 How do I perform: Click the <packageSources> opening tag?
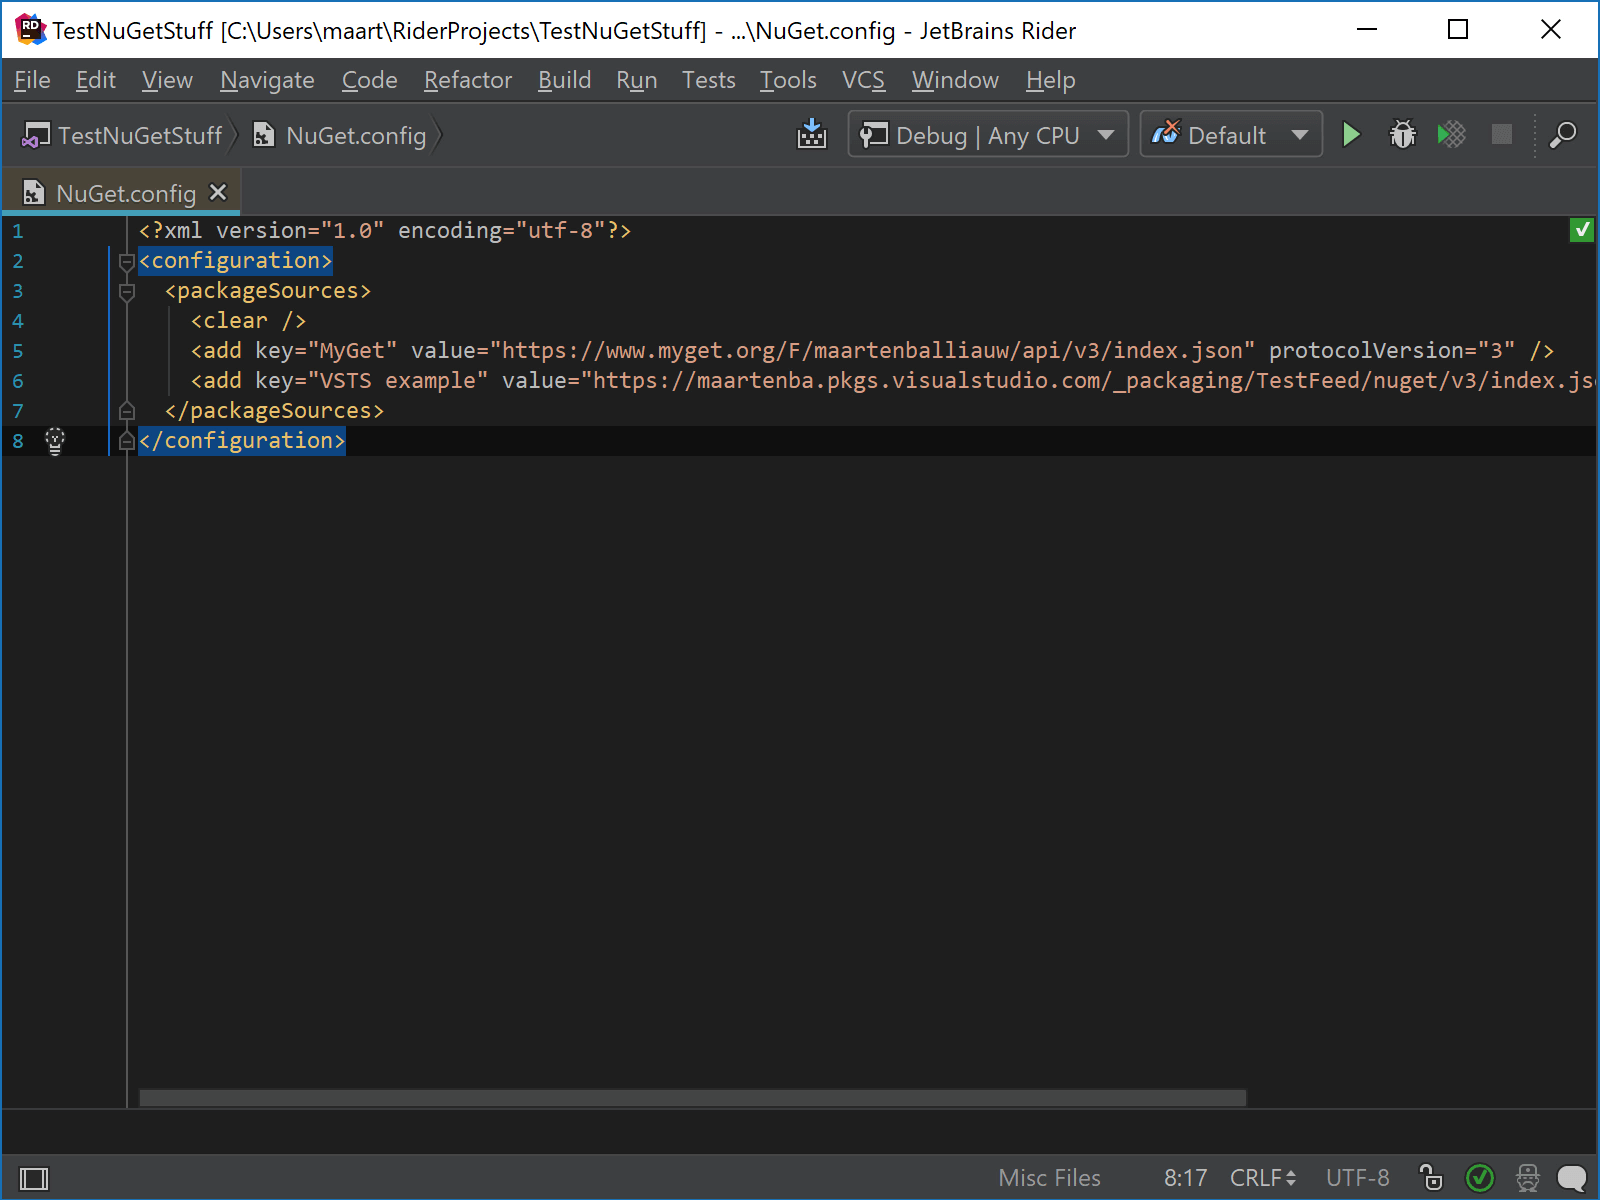(268, 291)
